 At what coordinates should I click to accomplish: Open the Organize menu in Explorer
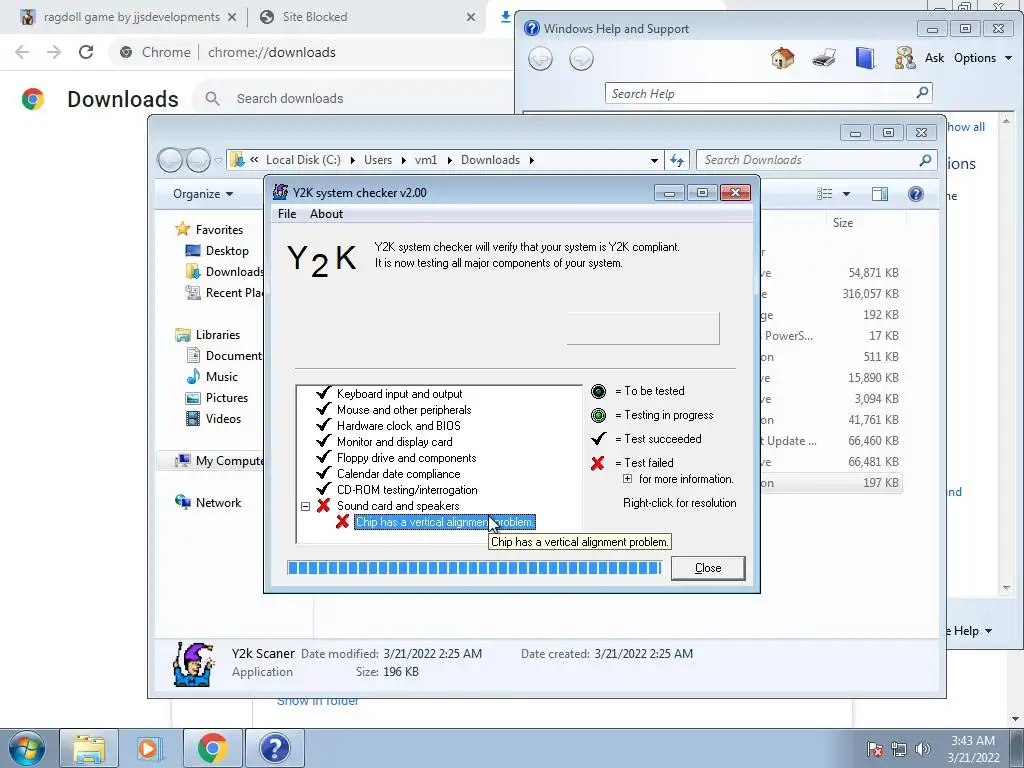coord(202,194)
